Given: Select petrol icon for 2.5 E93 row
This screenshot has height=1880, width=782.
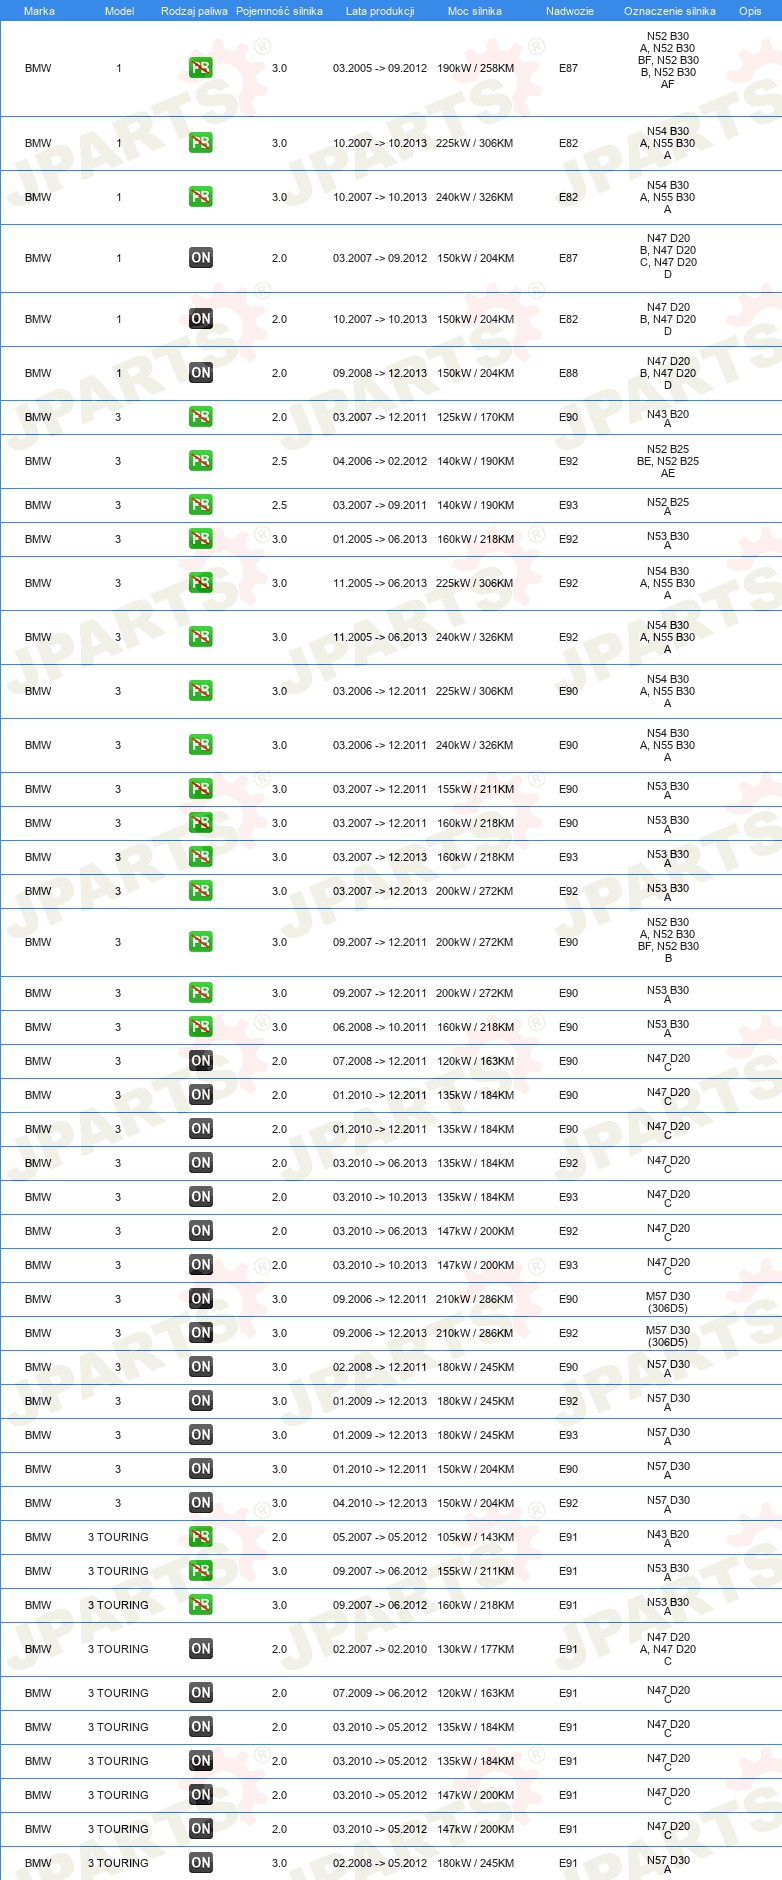Looking at the screenshot, I should (x=201, y=505).
